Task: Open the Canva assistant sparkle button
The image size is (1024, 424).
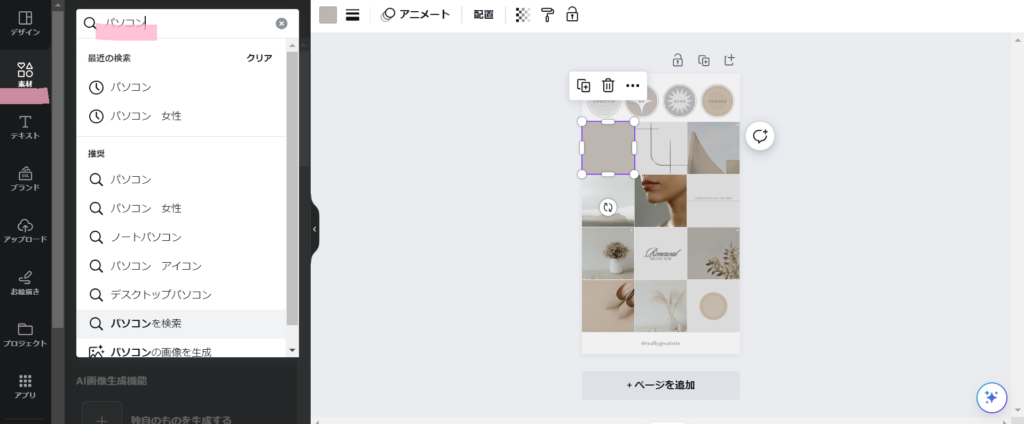Action: (991, 397)
